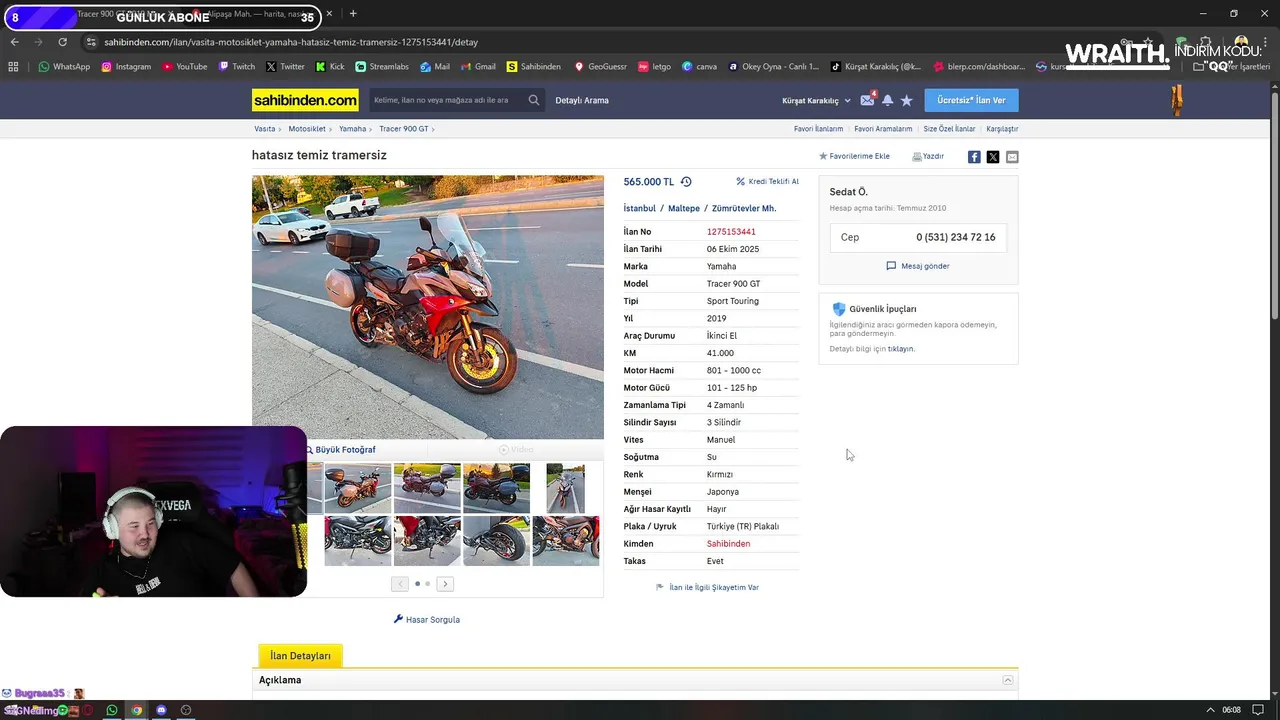
Task: Click İlan ile İlgili Şikayetim Var
Action: [707, 588]
